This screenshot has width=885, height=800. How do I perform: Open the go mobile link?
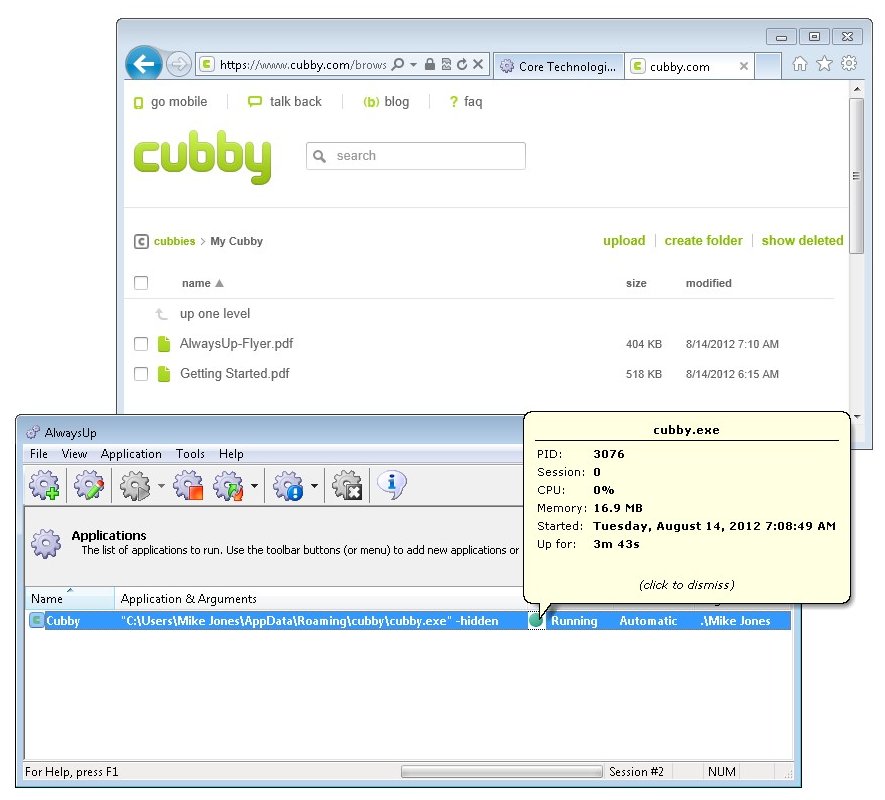coord(170,102)
